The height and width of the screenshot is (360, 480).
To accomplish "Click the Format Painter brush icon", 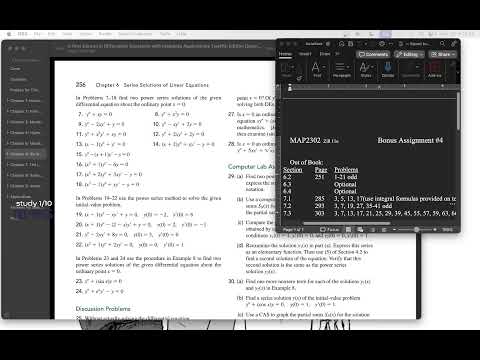I will coord(299,78).
